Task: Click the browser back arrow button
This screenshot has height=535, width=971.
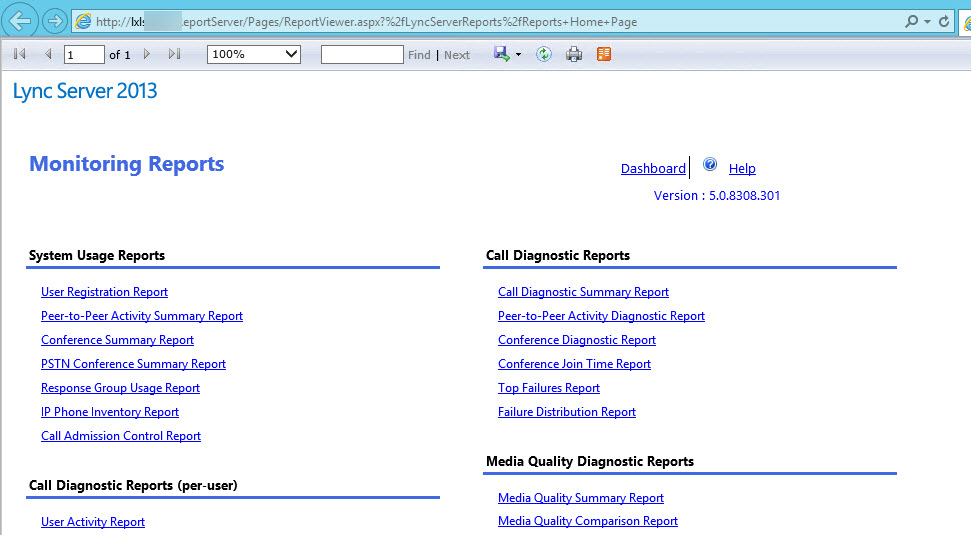Action: coord(20,21)
